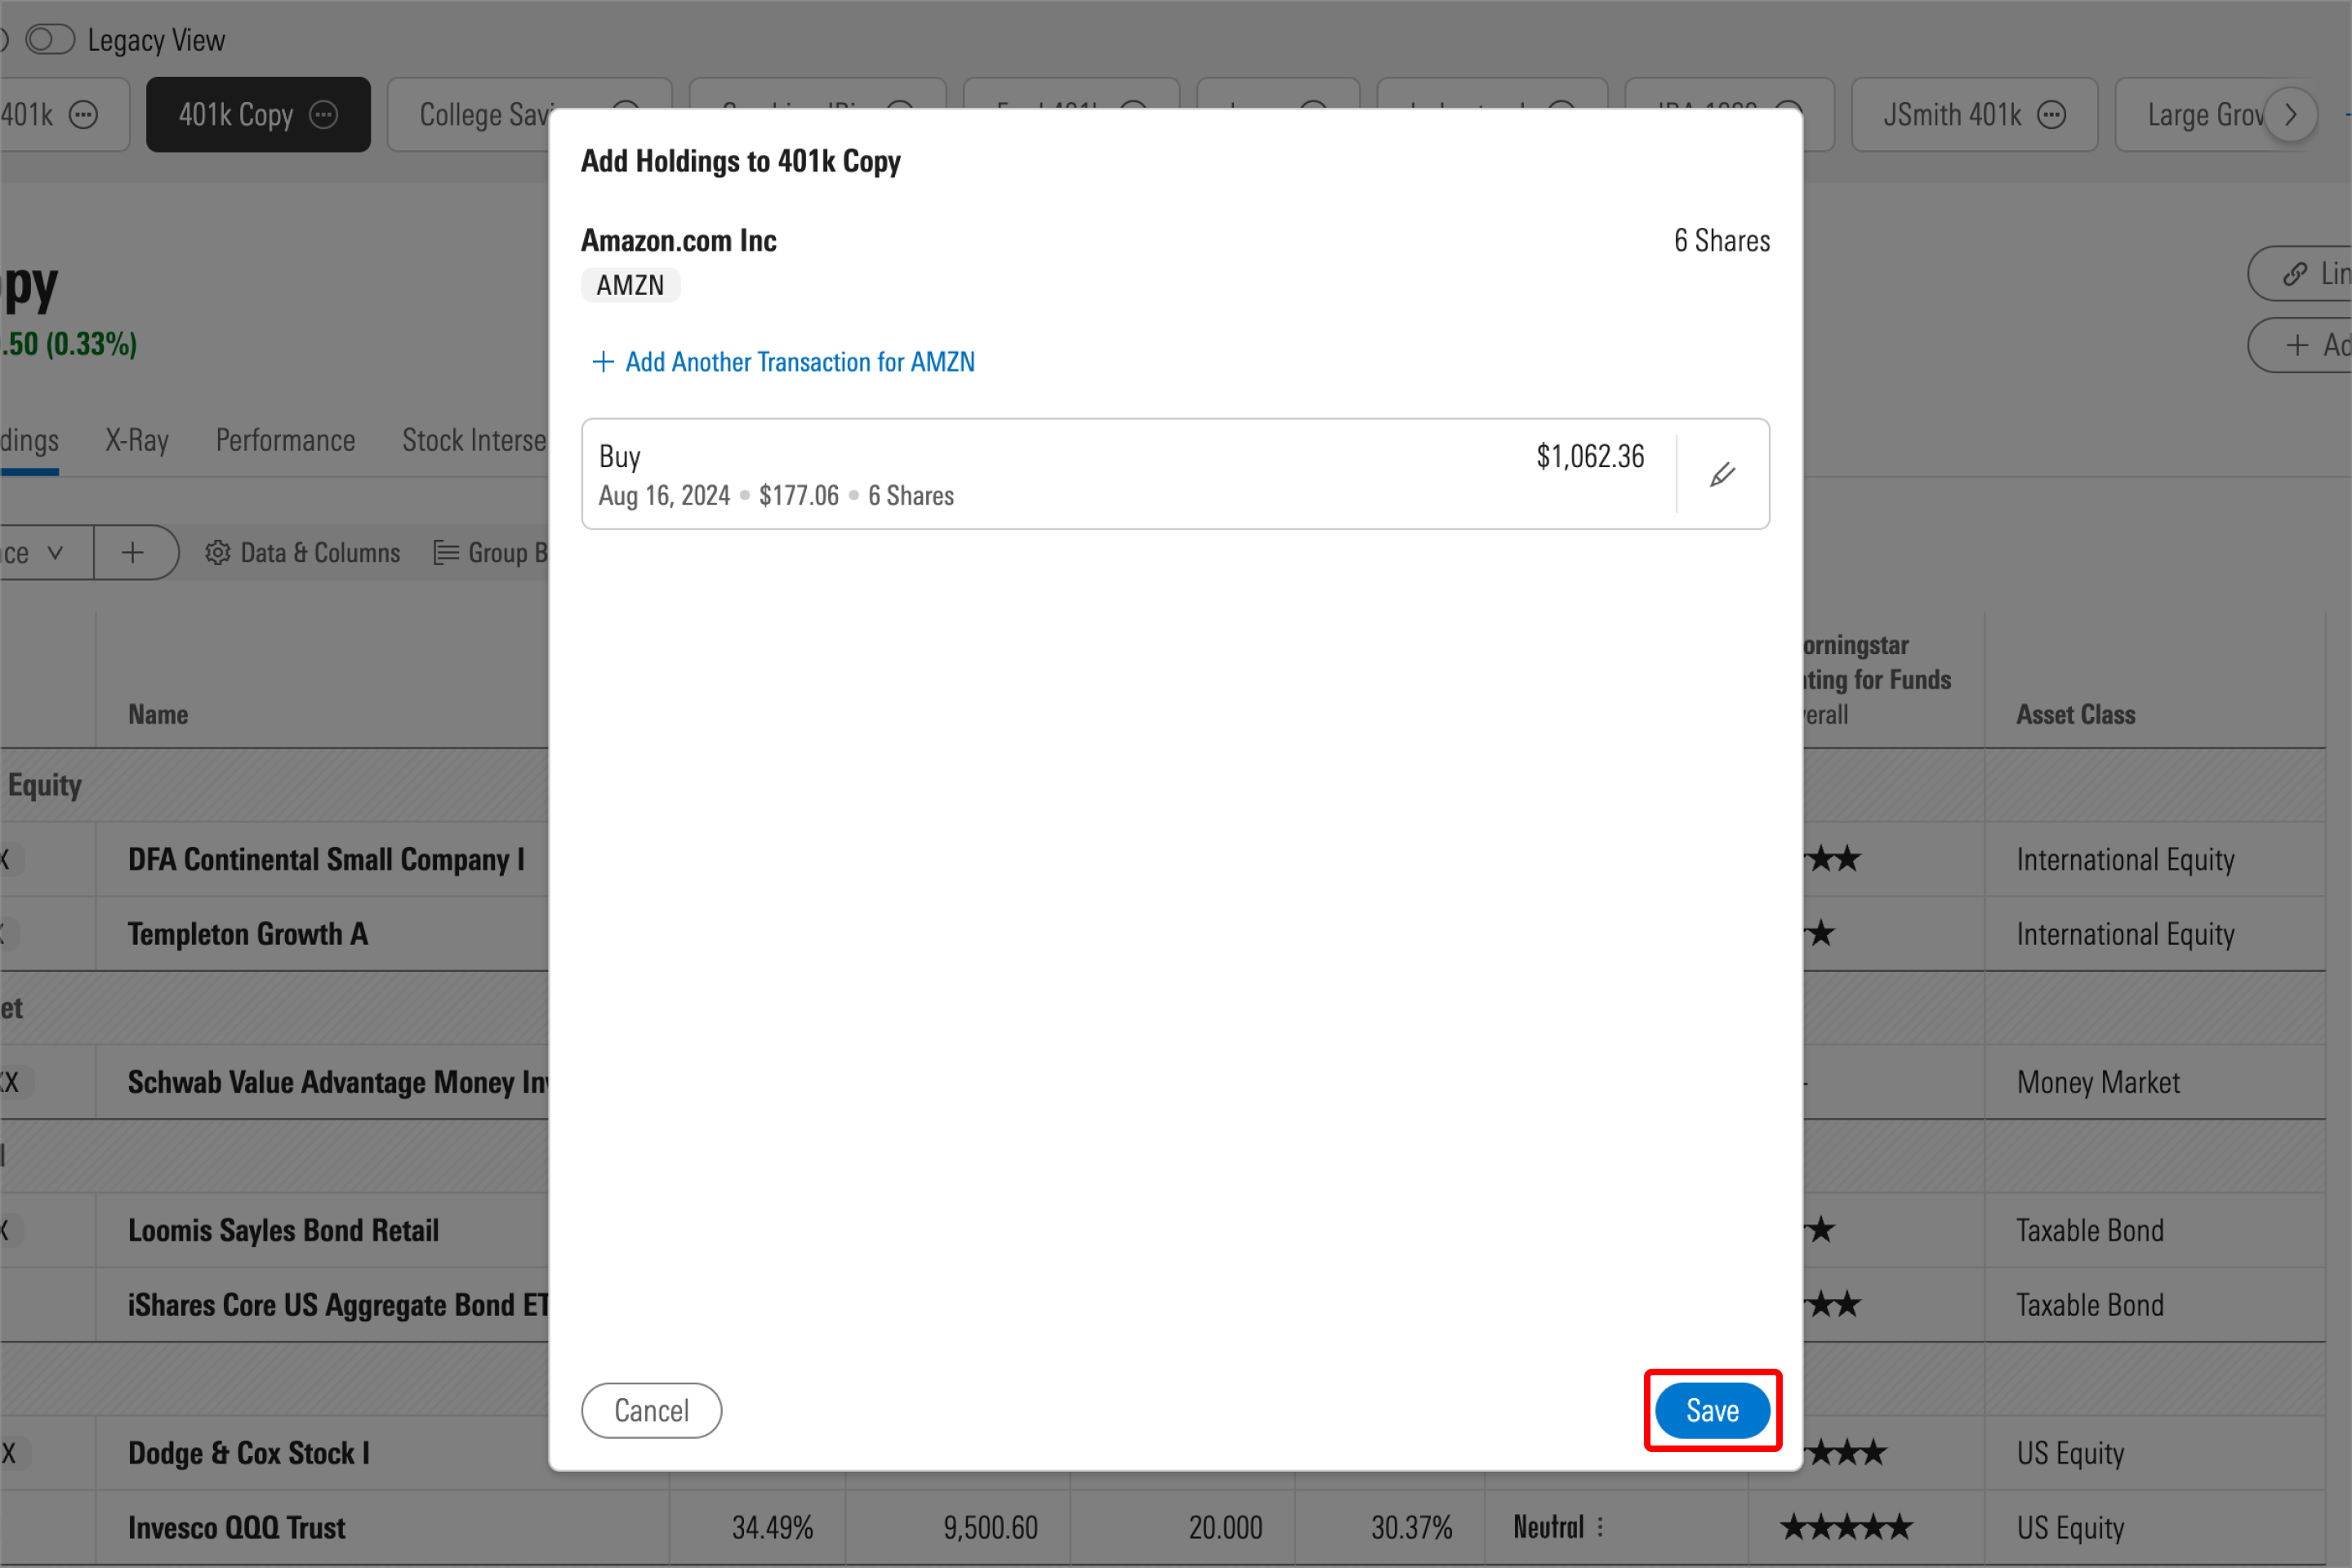Viewport: 2352px width, 1568px height.
Task: Select Templeton Growth A holding
Action: tap(248, 934)
